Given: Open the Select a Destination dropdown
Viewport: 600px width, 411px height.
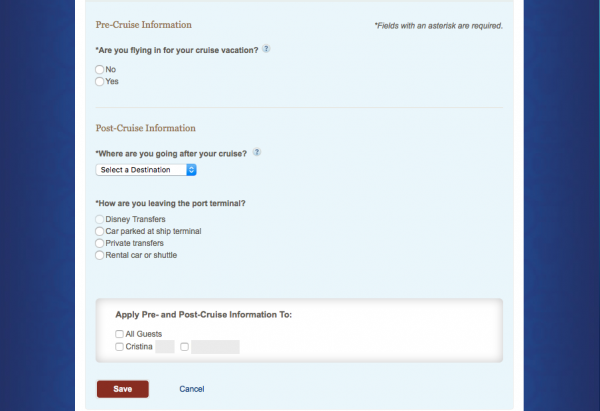Looking at the screenshot, I should click(x=146, y=170).
